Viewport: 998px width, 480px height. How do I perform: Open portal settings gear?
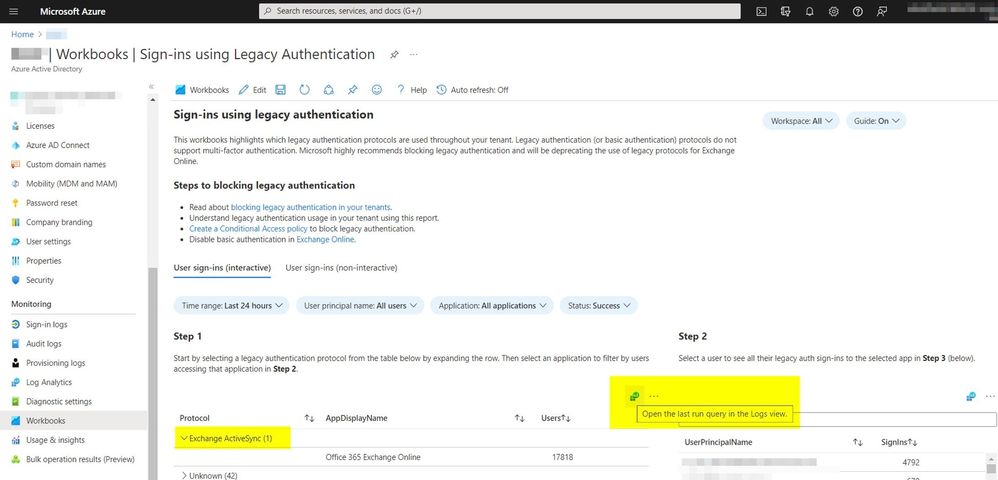pyautogui.click(x=834, y=11)
